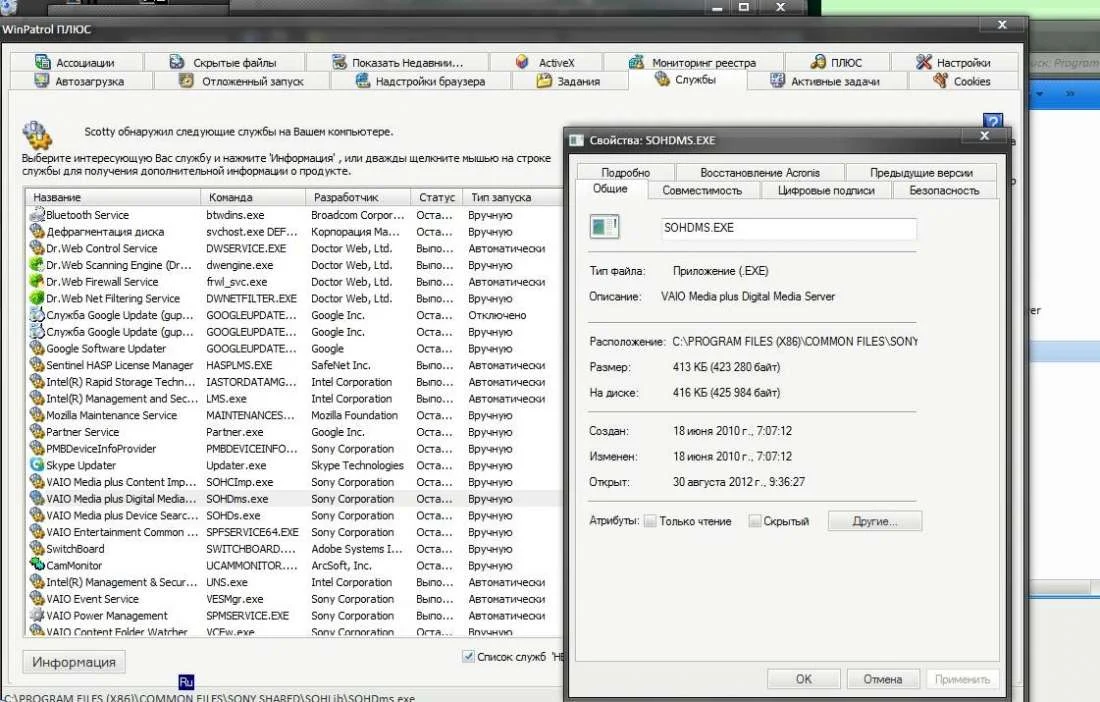1100x702 pixels.
Task: Sort by Разработчик column header
Action: click(x=358, y=197)
